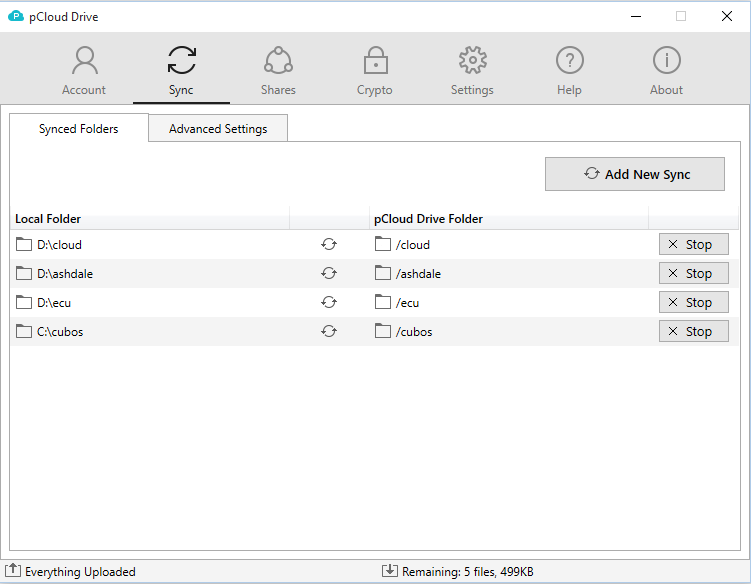This screenshot has width=751, height=584.
Task: Open the Help section
Action: coord(569,69)
